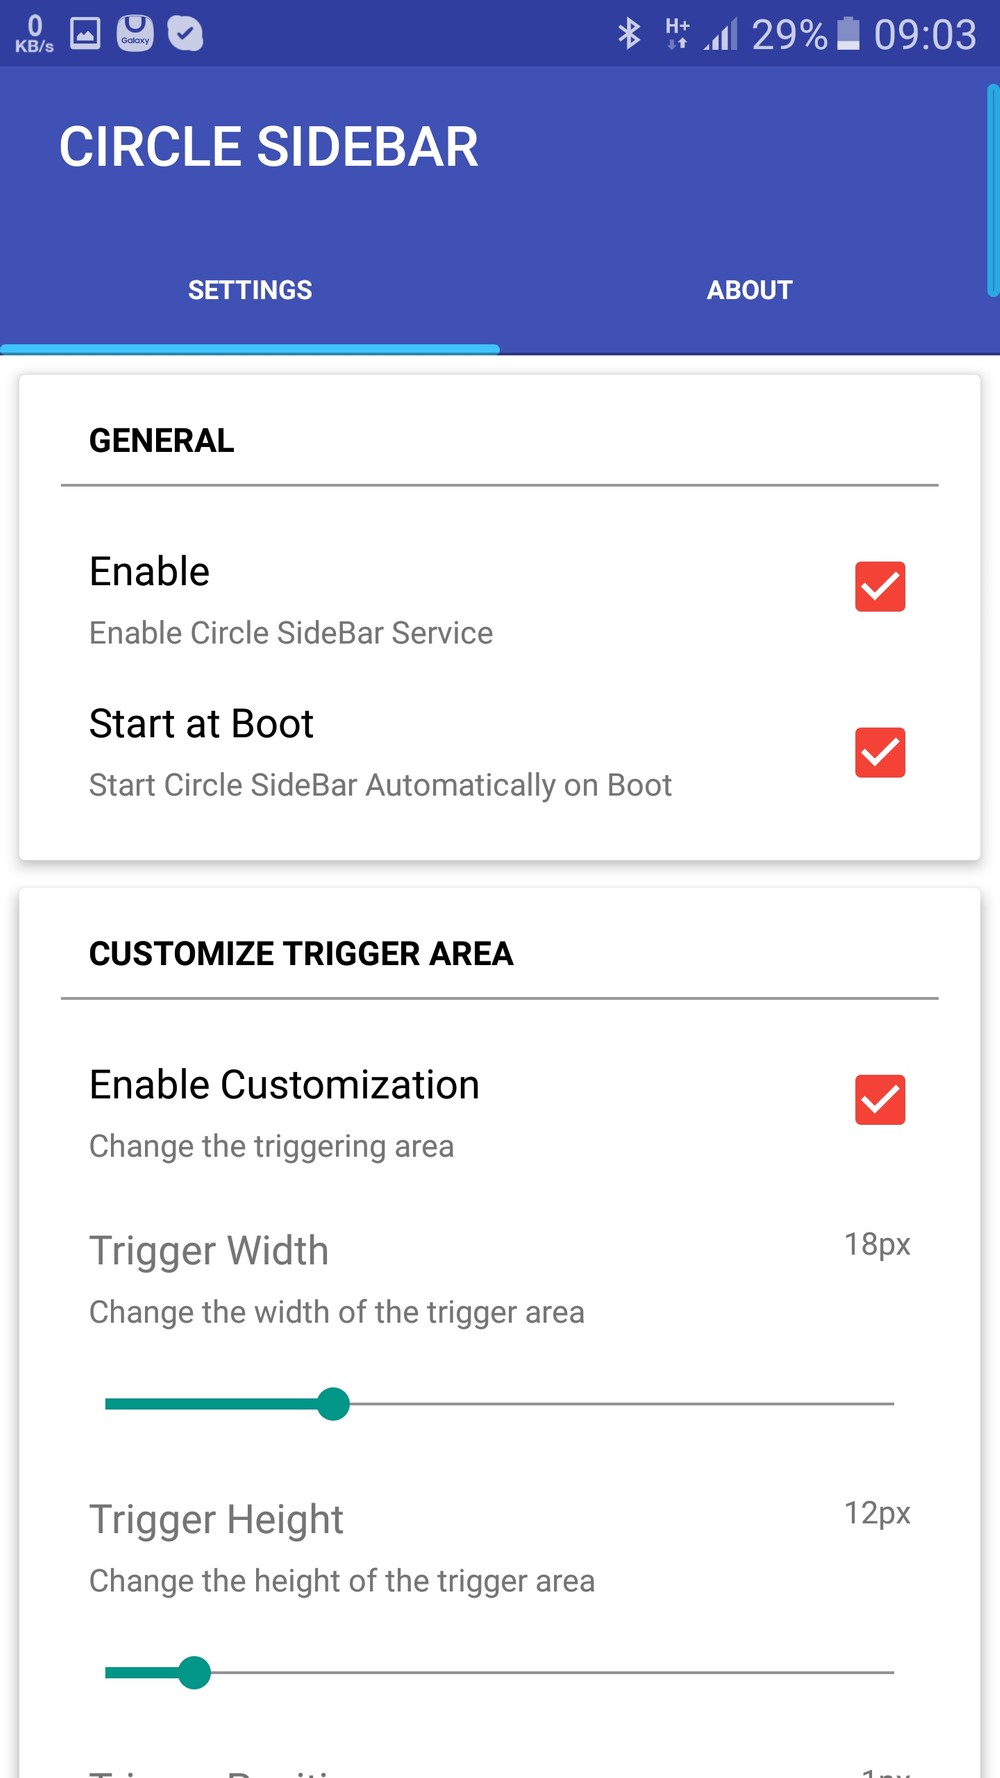This screenshot has width=1000, height=1778.
Task: Click the Trigger Height slider handle
Action: coord(194,1672)
